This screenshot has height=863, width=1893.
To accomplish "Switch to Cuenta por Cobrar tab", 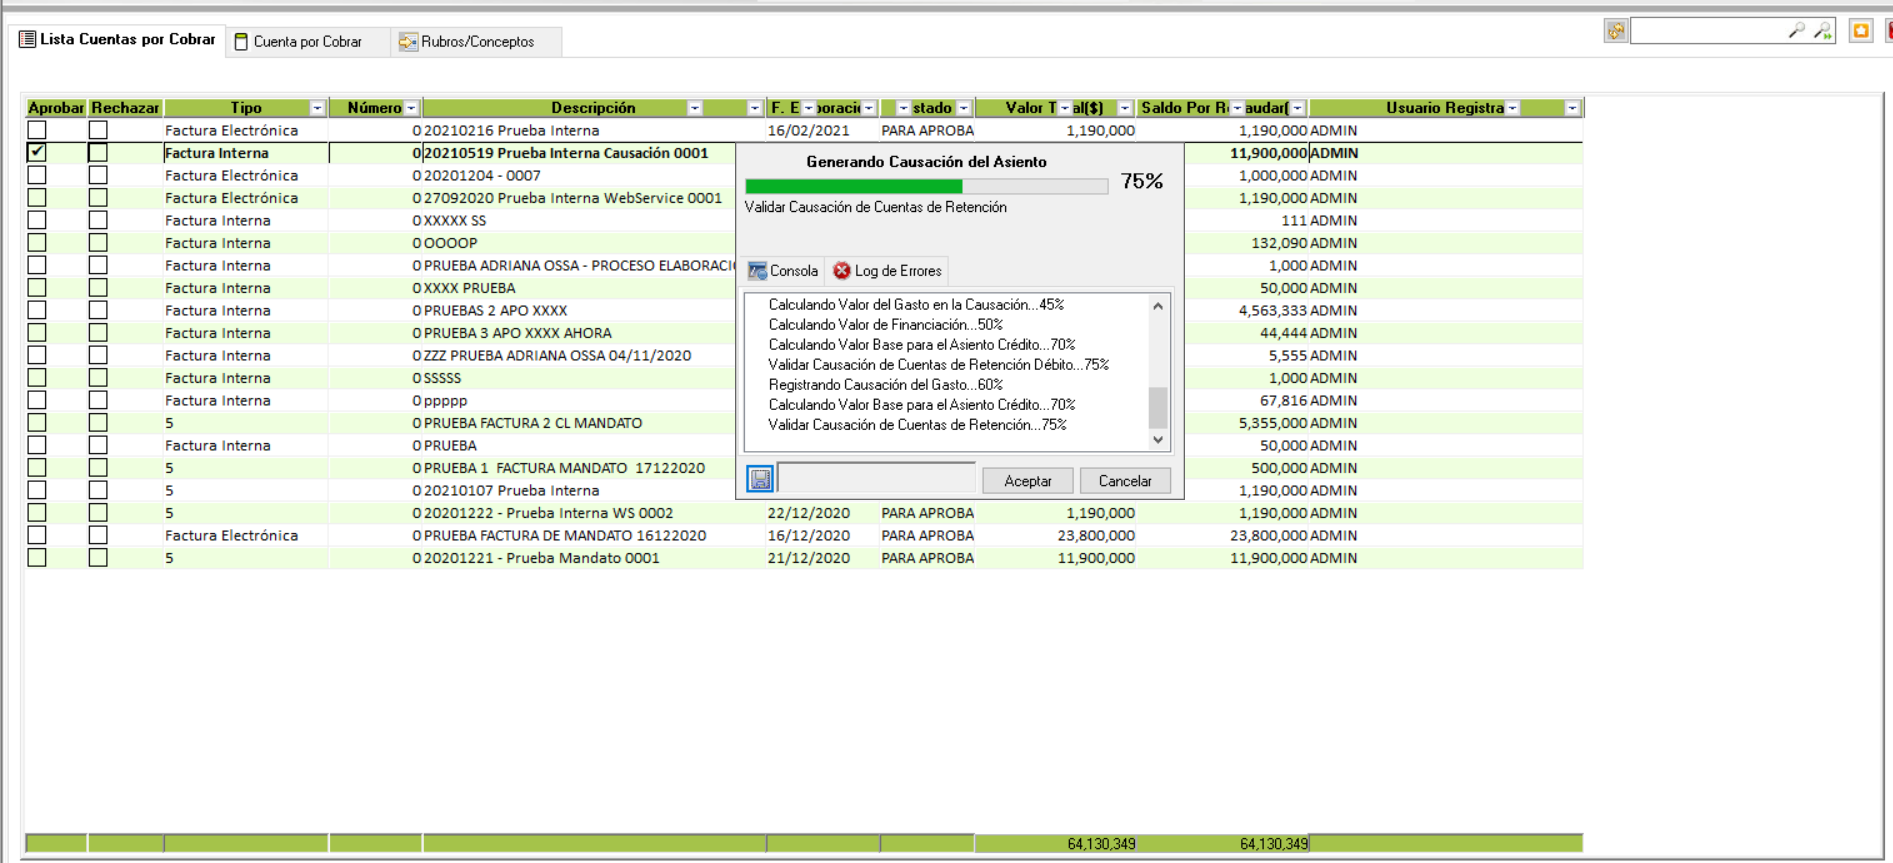I will tap(298, 42).
